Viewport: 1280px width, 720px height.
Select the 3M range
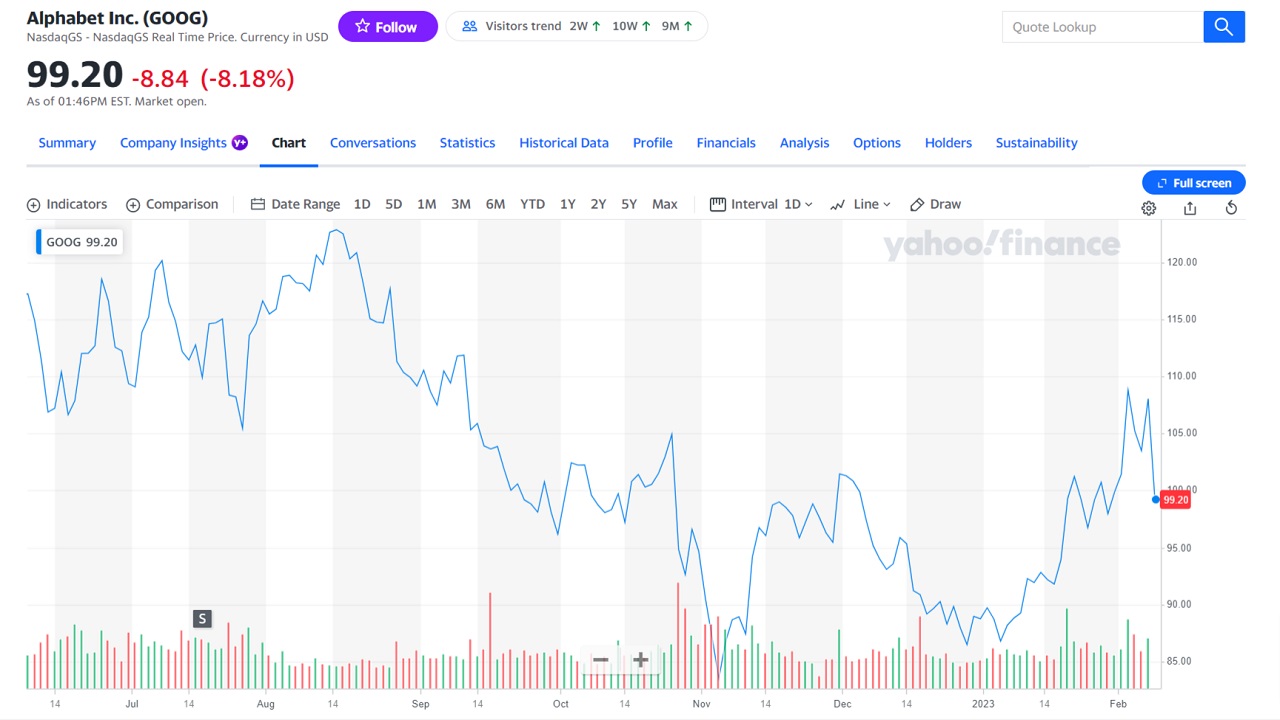coord(461,204)
